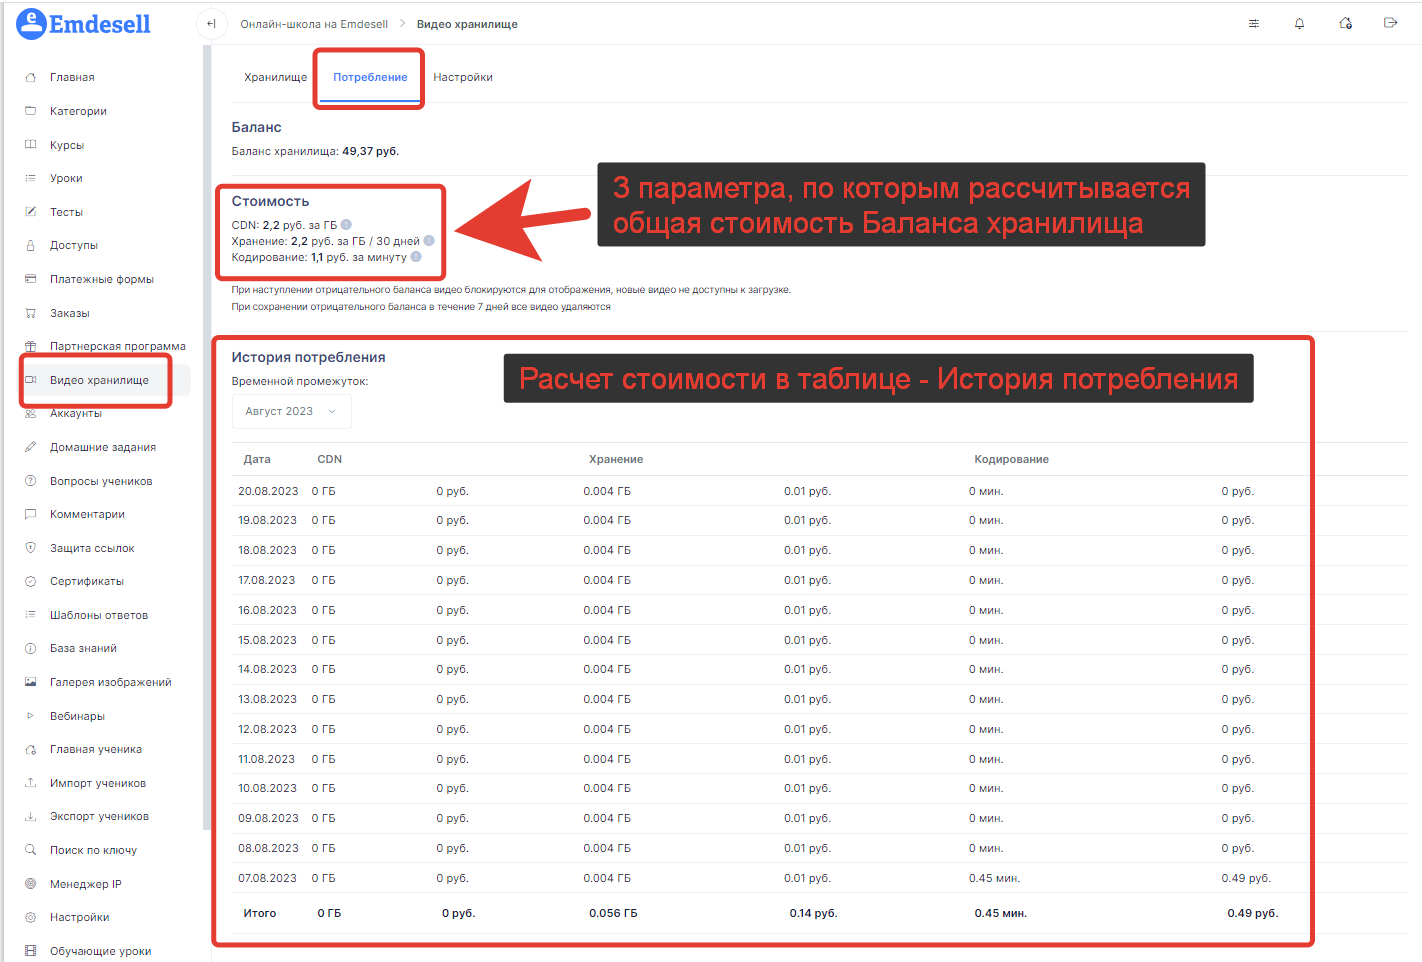
Task: Click the Итого total storage 0.056 ГБ
Action: tap(613, 913)
